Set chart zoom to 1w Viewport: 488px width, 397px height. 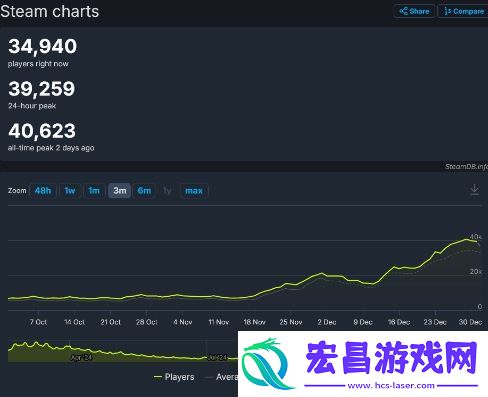[70, 191]
